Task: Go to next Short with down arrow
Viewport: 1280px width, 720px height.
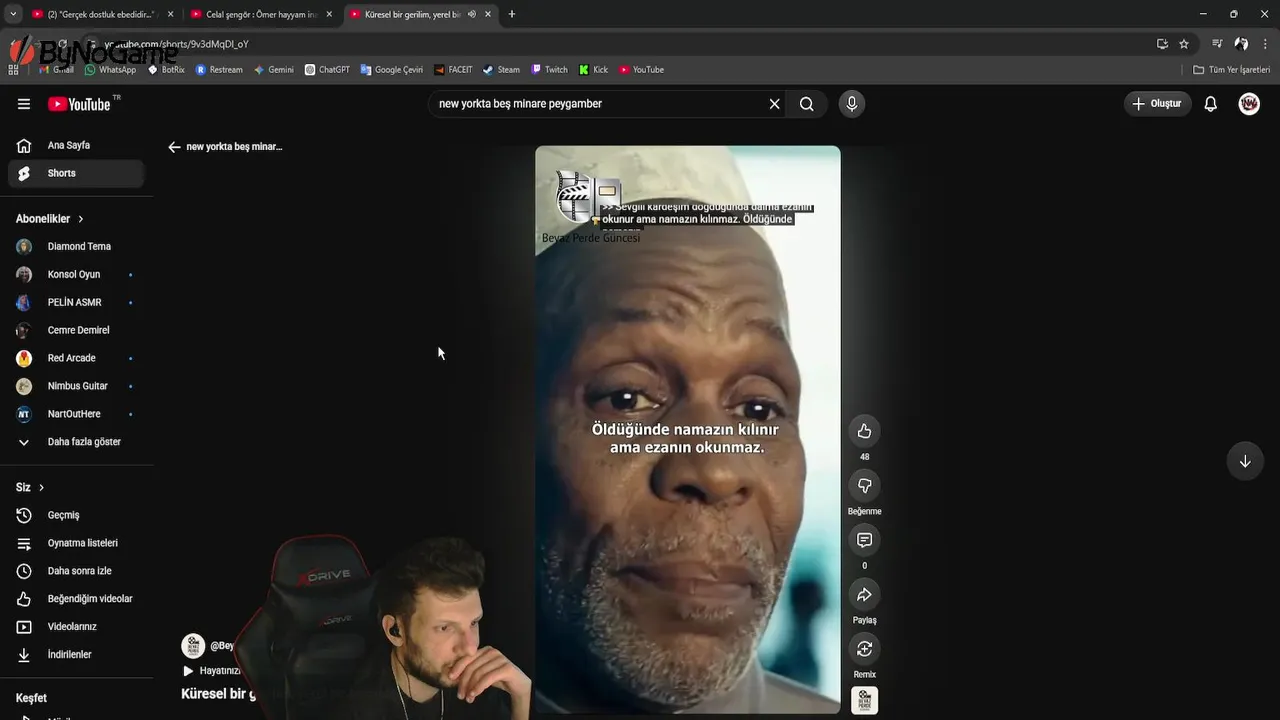Action: pyautogui.click(x=1245, y=461)
